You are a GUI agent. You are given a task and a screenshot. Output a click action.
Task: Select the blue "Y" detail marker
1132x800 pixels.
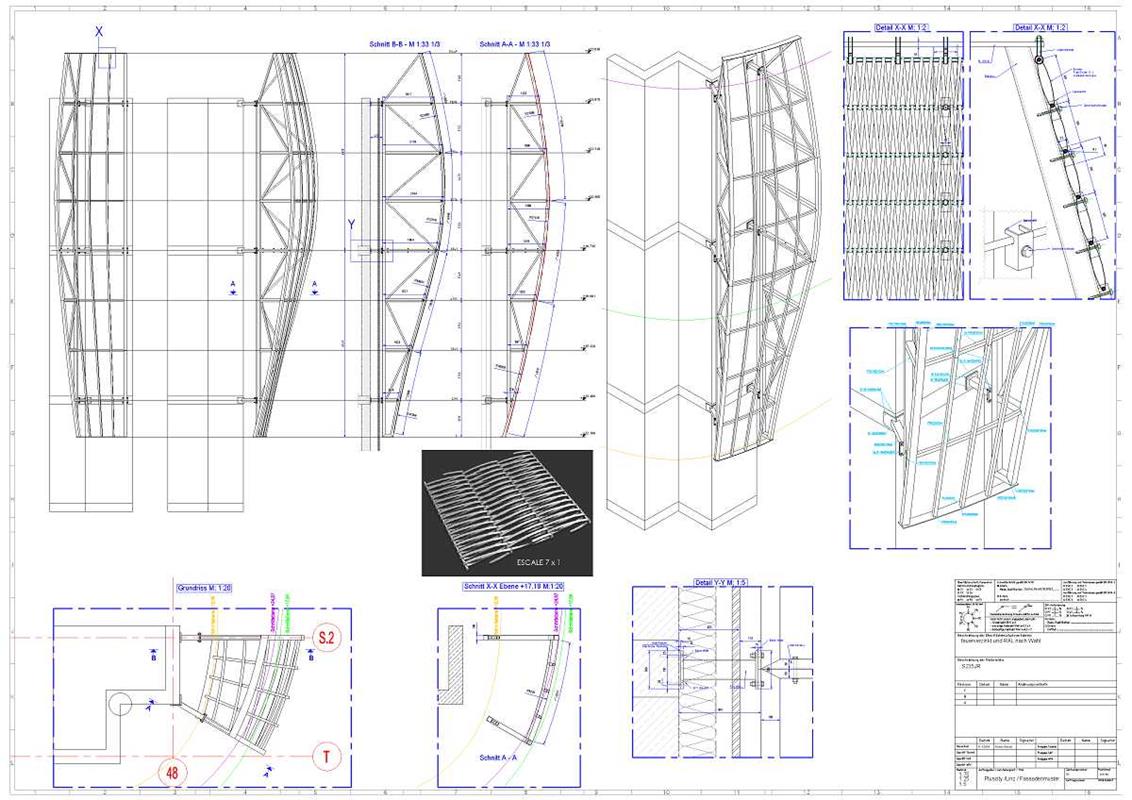(x=352, y=225)
